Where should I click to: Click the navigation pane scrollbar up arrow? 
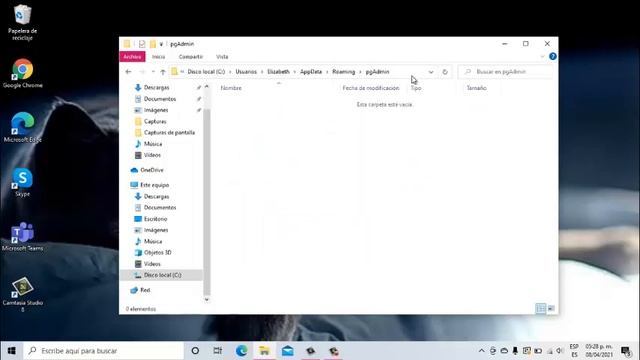(x=207, y=87)
